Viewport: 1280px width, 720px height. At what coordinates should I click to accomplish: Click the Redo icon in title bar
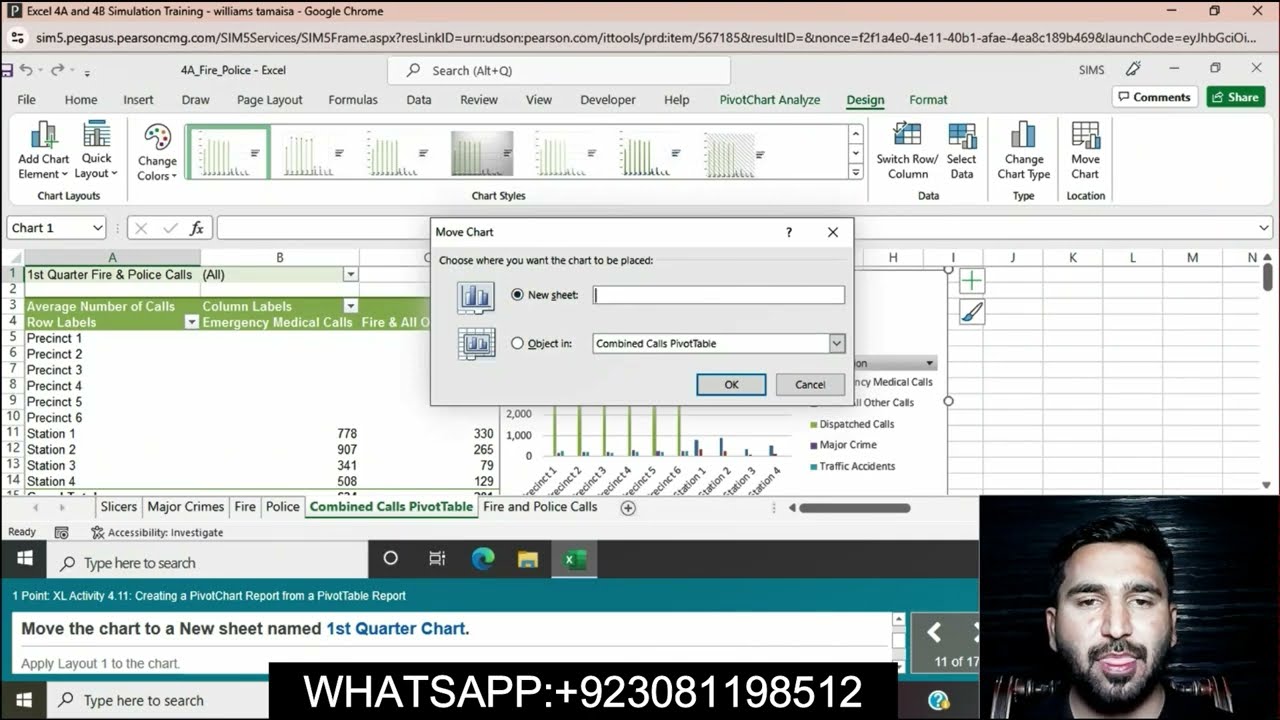pyautogui.click(x=58, y=70)
